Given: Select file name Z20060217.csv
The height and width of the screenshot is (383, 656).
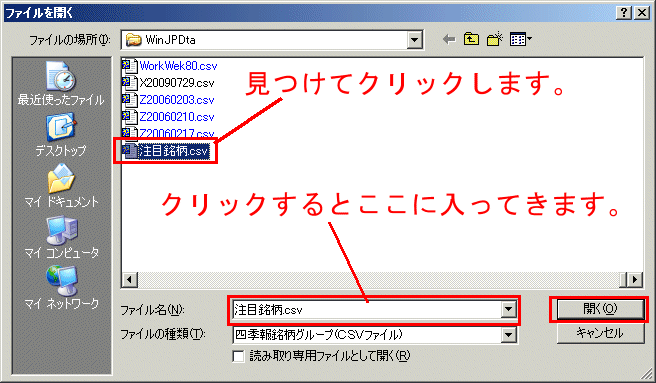Looking at the screenshot, I should pos(177,133).
